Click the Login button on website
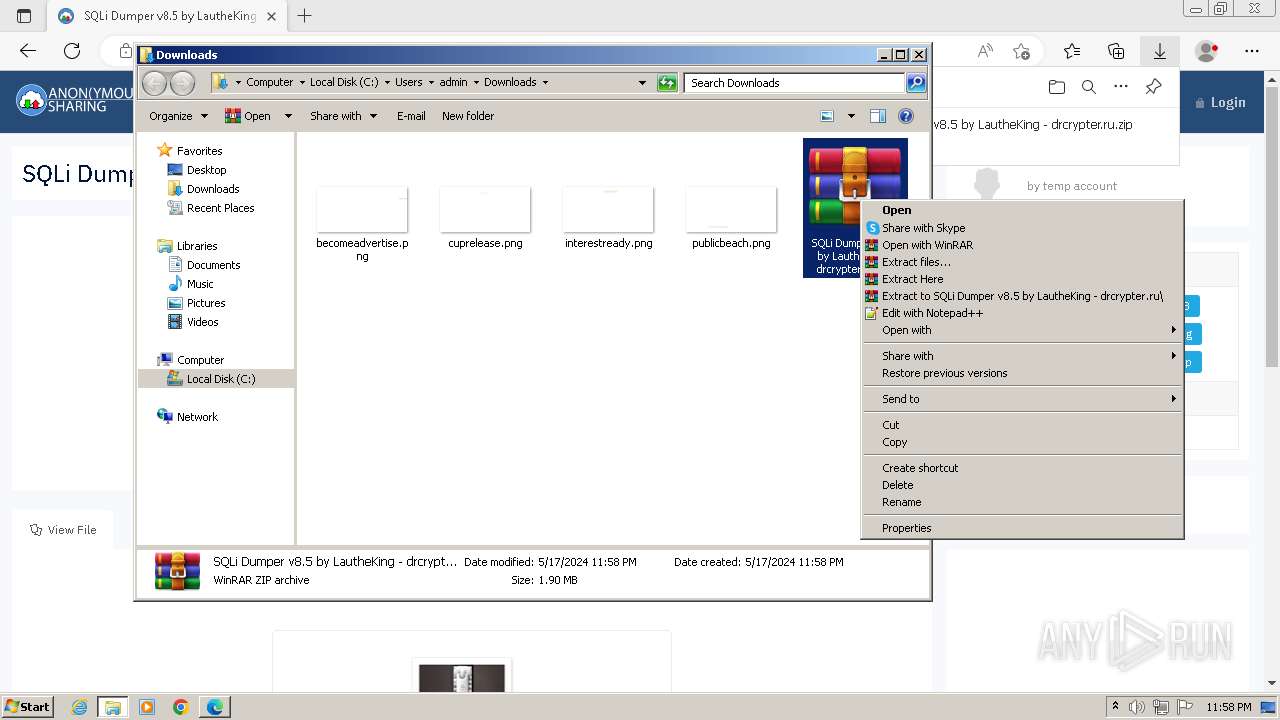Image resolution: width=1280 pixels, height=720 pixels. (x=1220, y=102)
